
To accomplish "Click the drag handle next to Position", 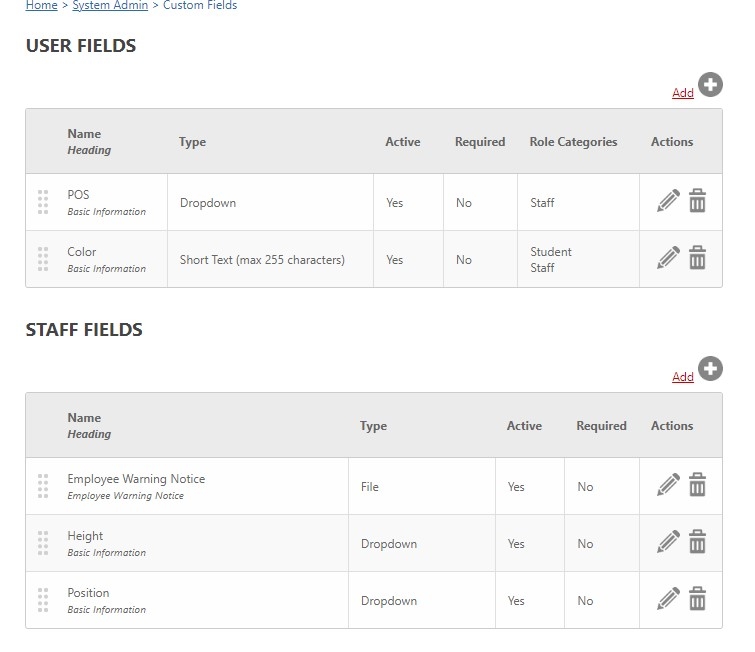I will (43, 600).
